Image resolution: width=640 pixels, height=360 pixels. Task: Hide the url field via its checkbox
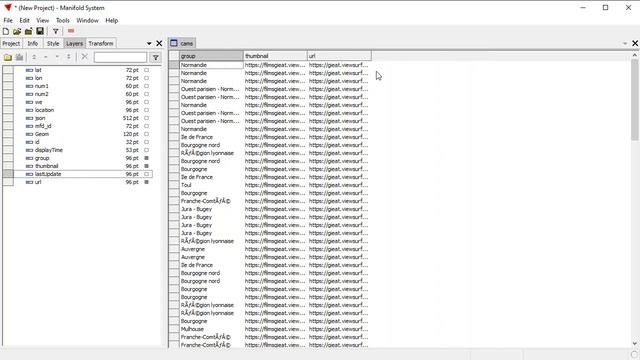(x=146, y=182)
